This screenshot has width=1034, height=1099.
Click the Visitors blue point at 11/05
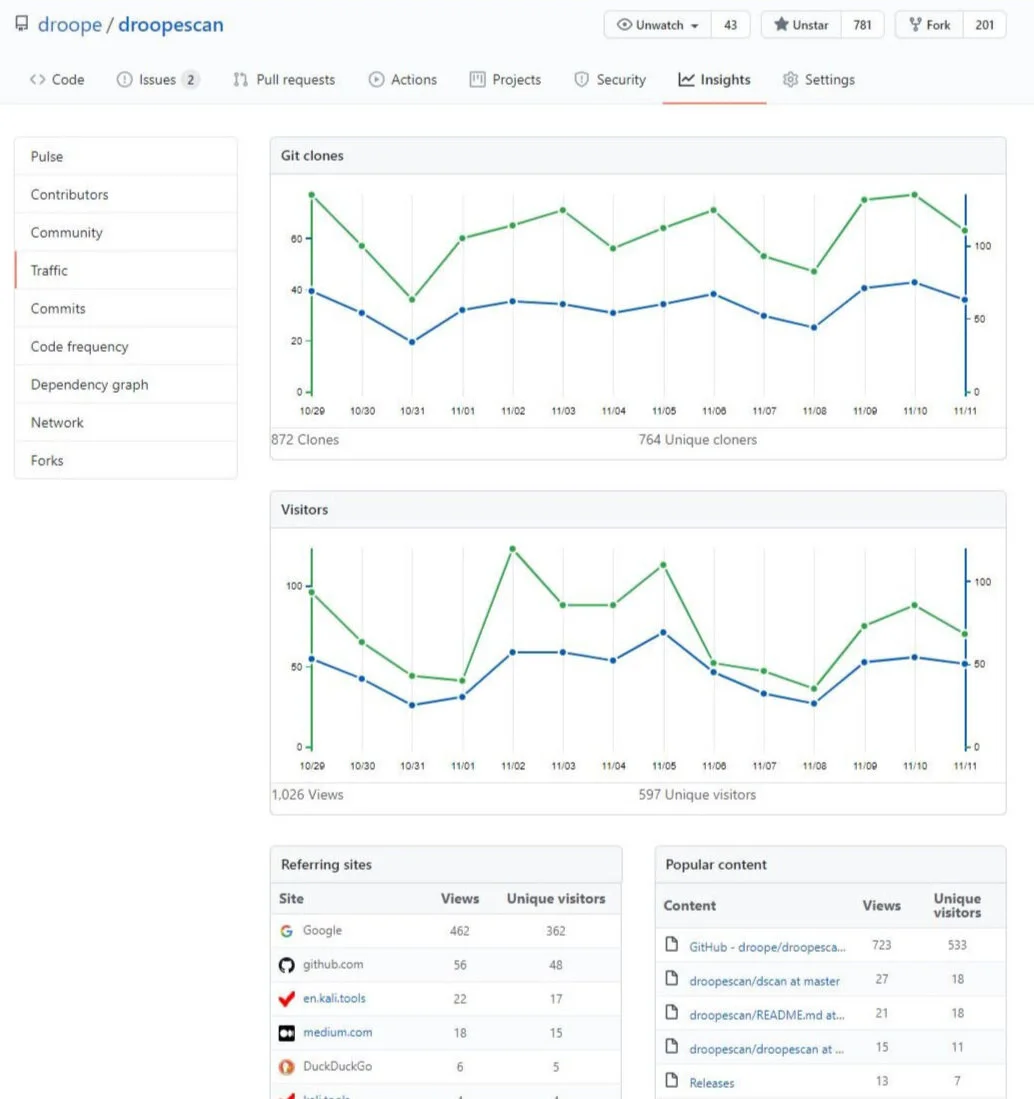point(663,632)
